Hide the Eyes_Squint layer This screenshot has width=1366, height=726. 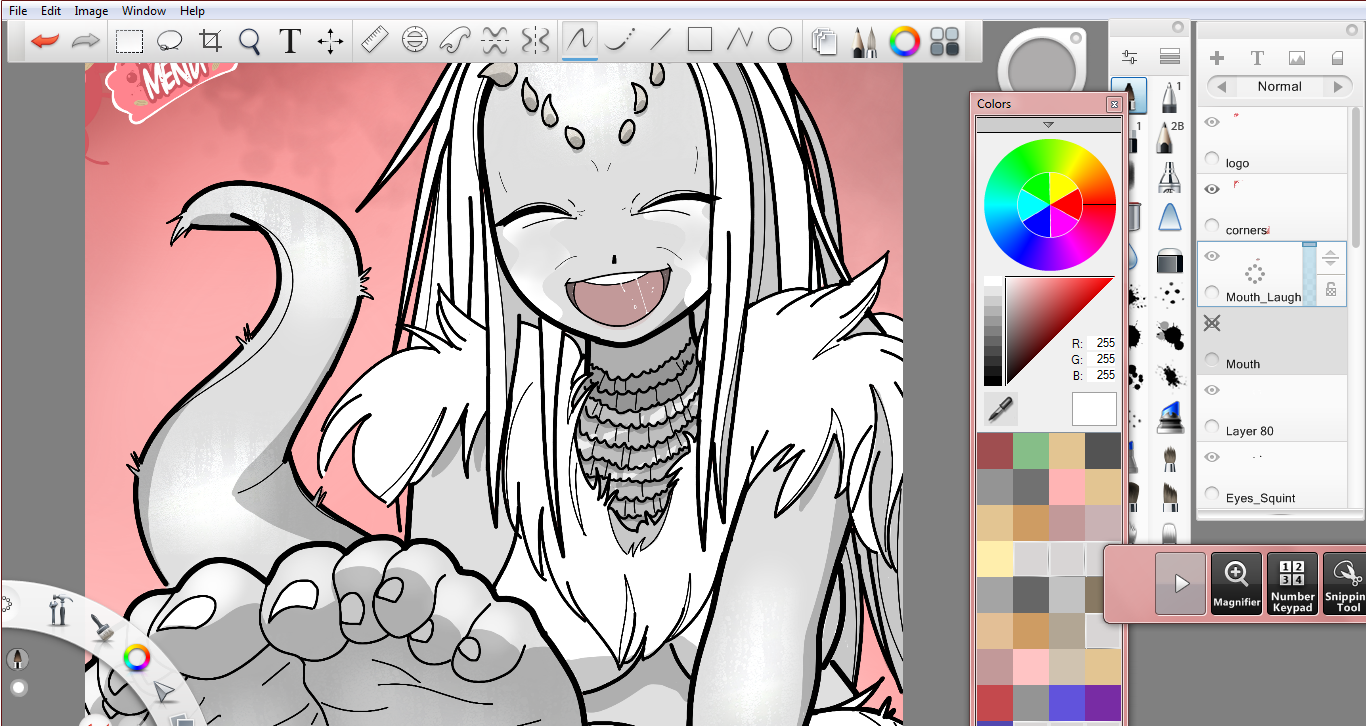click(1212, 457)
